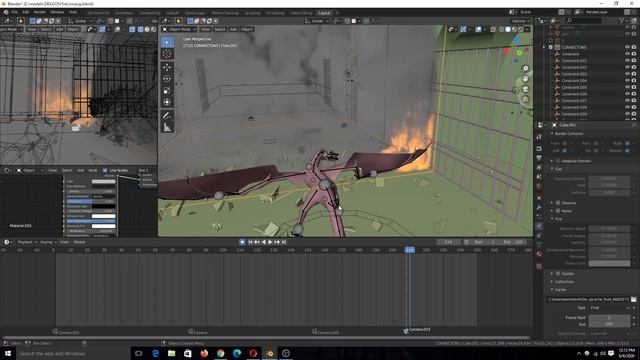Viewport: 640px width, 360px height.
Task: Select the Measure tool
Action: coord(167,127)
